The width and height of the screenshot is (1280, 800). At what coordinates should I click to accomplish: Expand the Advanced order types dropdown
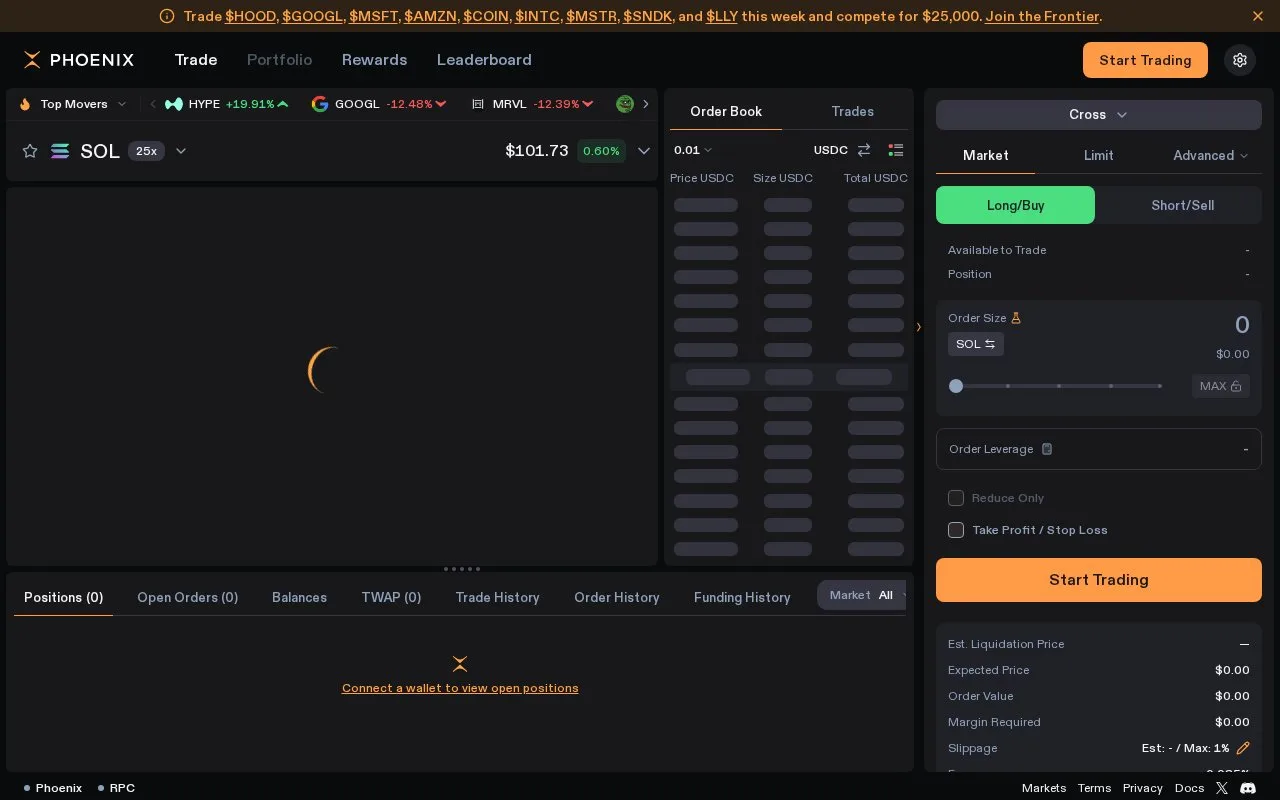point(1210,155)
